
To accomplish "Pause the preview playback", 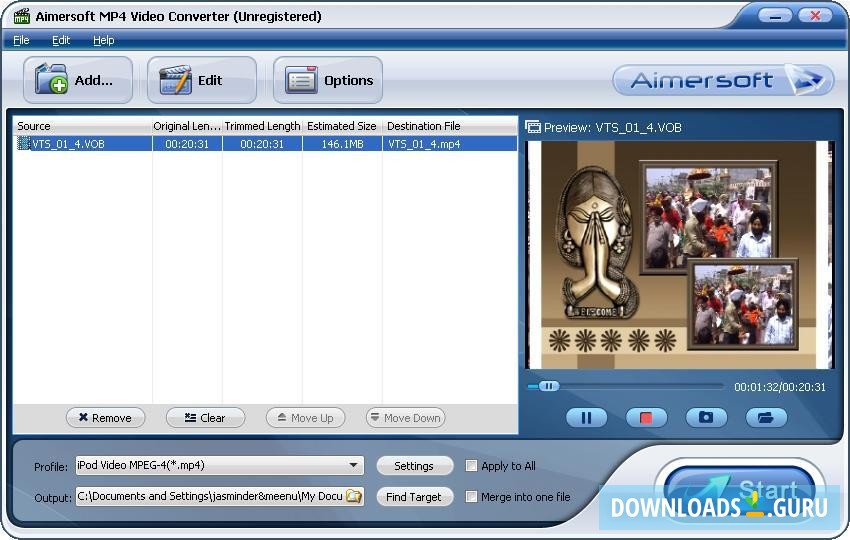I will point(587,417).
